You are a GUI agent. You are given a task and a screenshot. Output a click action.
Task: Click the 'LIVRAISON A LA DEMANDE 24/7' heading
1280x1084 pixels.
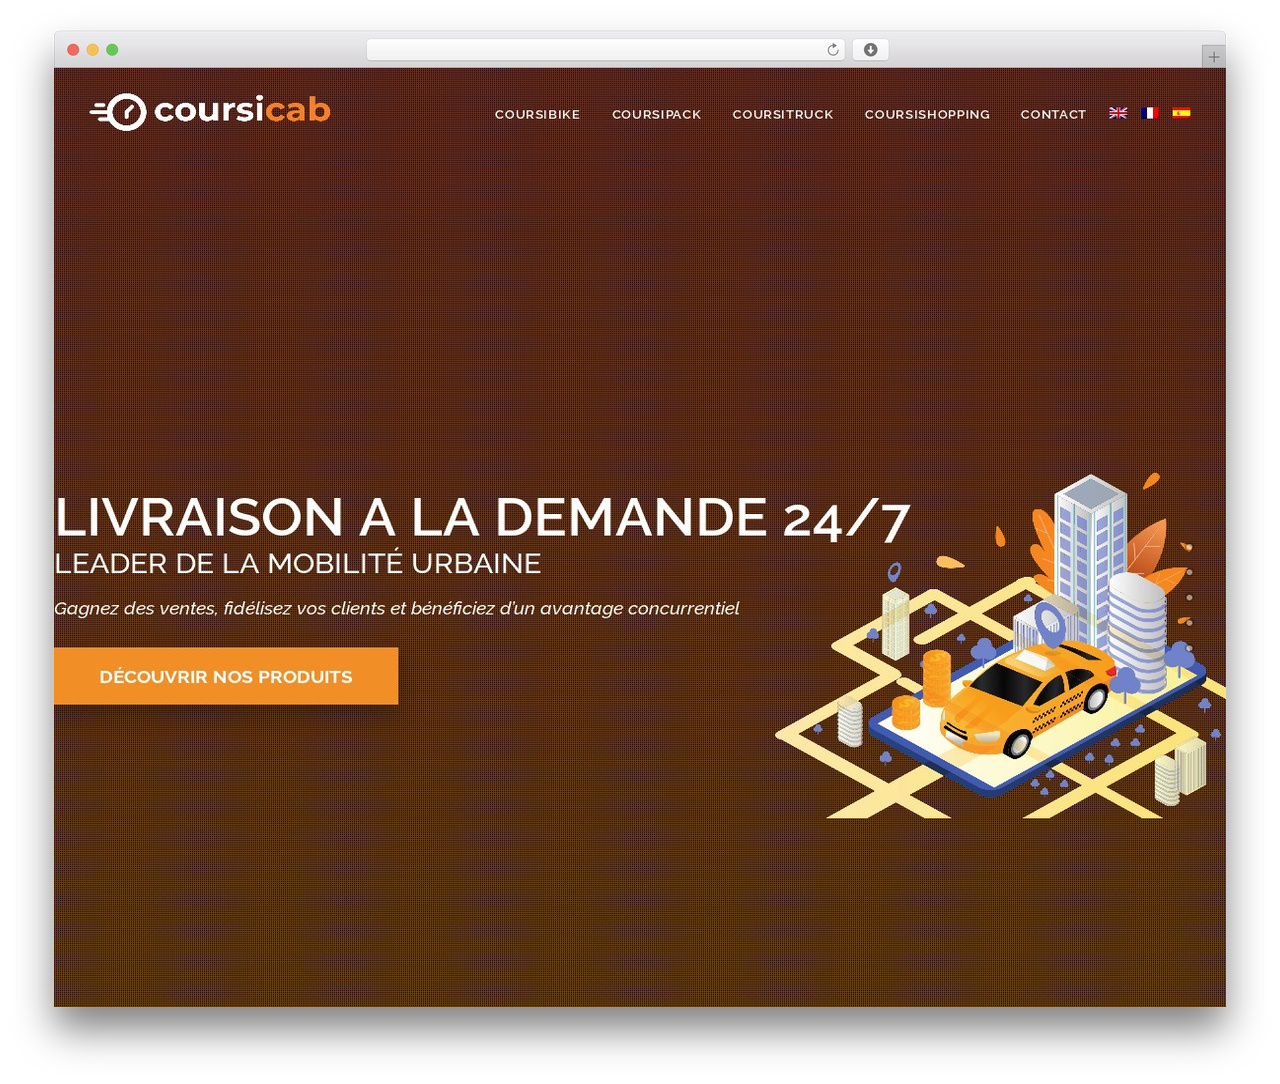pyautogui.click(x=482, y=518)
